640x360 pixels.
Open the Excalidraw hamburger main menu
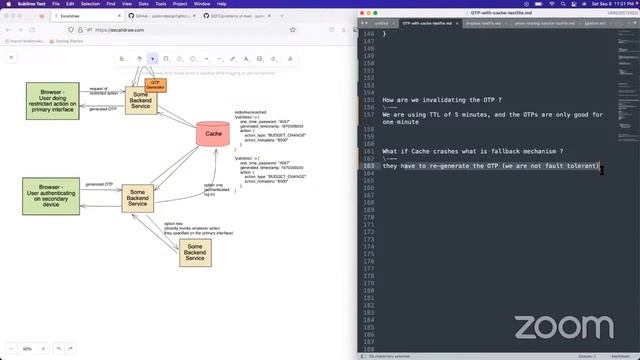click(x=11, y=58)
